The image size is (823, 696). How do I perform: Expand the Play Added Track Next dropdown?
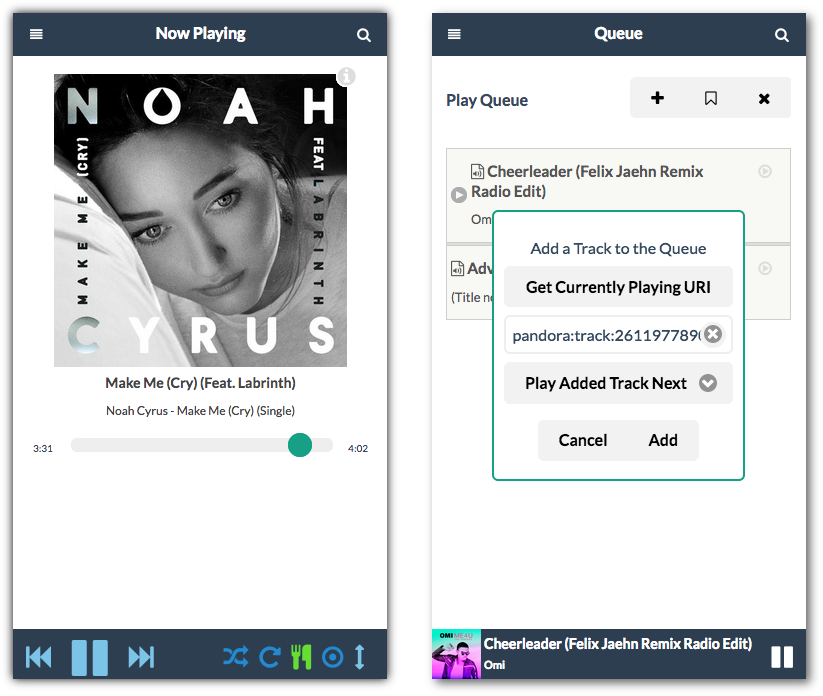(x=708, y=383)
